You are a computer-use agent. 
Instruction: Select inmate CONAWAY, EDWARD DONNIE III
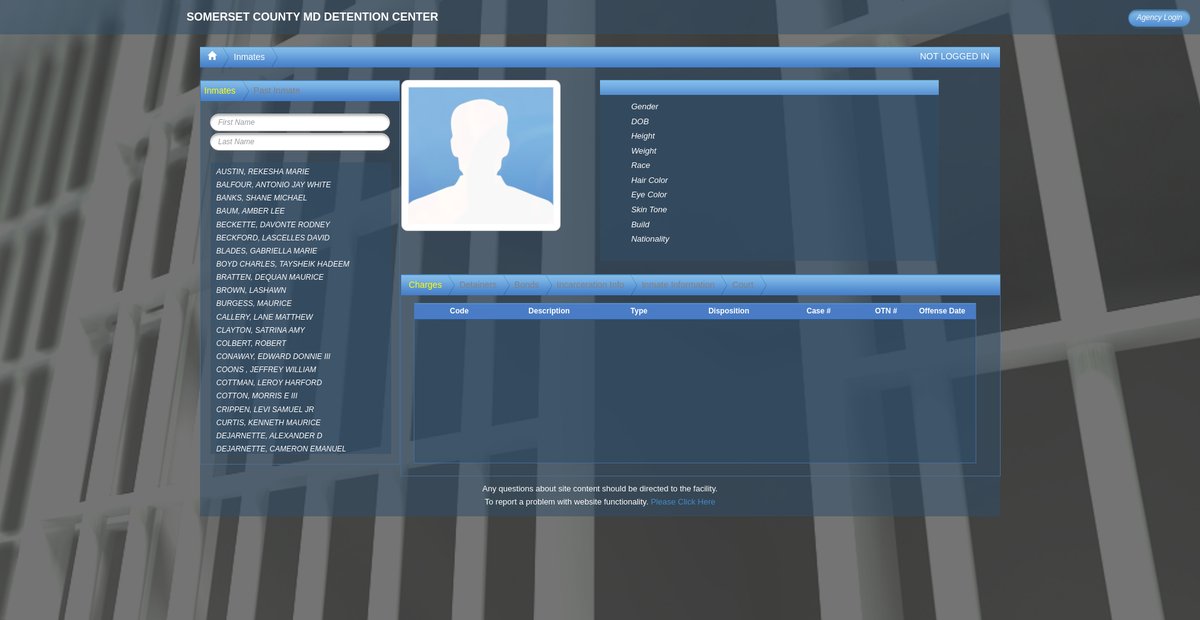point(273,356)
